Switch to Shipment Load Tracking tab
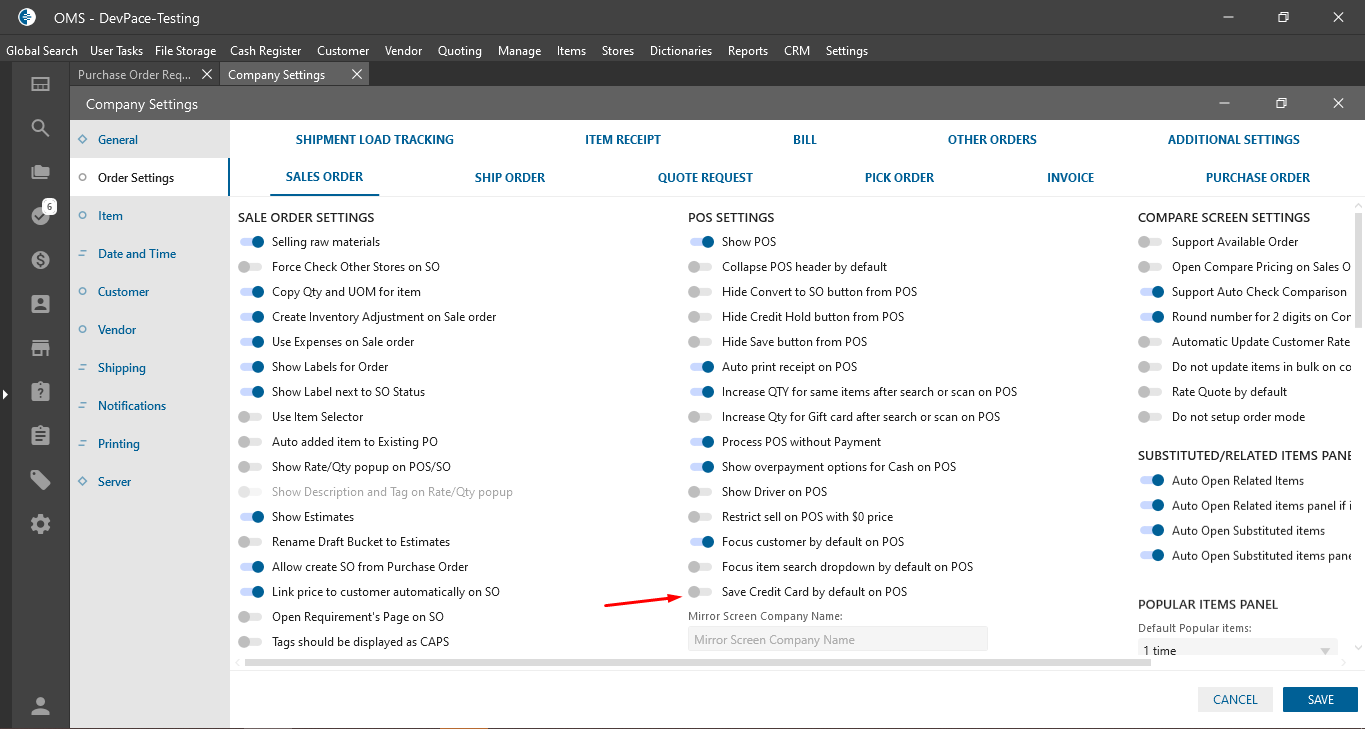This screenshot has width=1365, height=729. [375, 140]
